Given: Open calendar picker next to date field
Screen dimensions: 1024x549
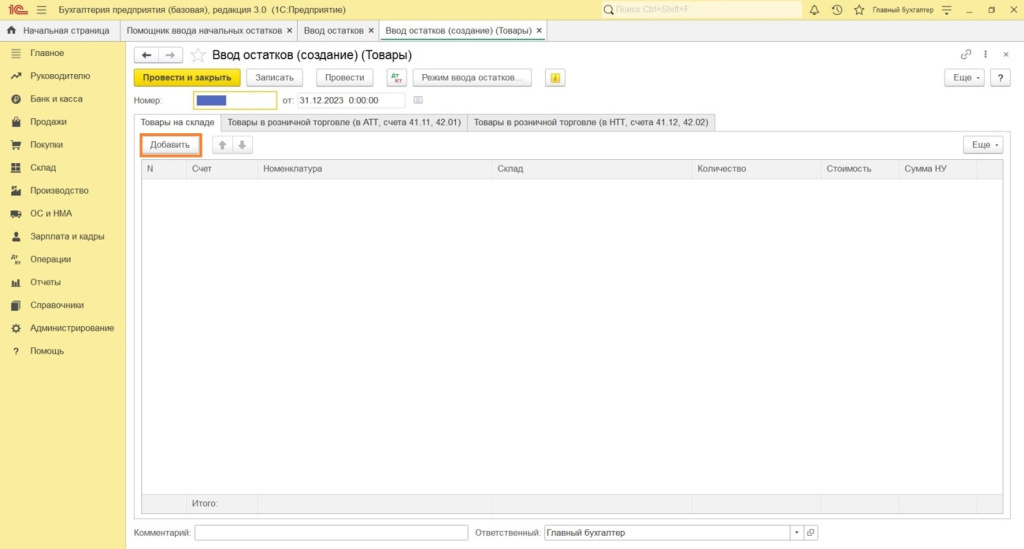Looking at the screenshot, I should click(418, 100).
